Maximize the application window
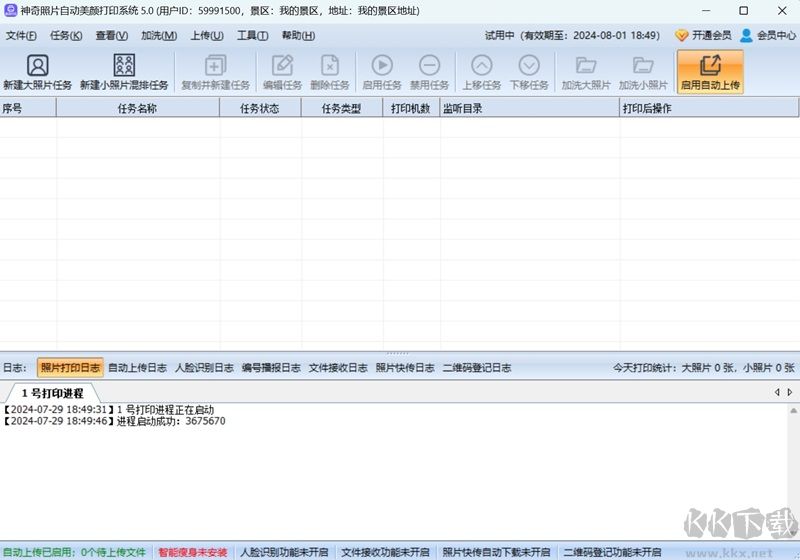This screenshot has height=560, width=800. click(x=743, y=10)
